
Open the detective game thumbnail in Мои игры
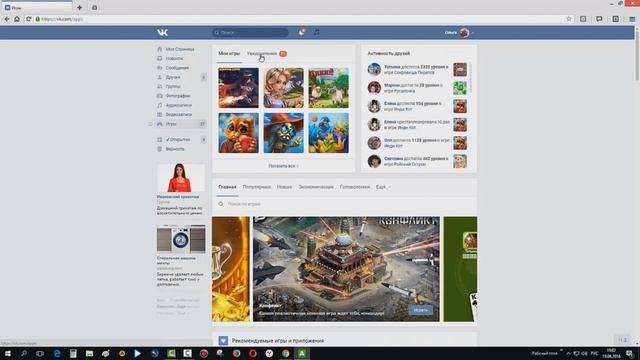(x=238, y=88)
